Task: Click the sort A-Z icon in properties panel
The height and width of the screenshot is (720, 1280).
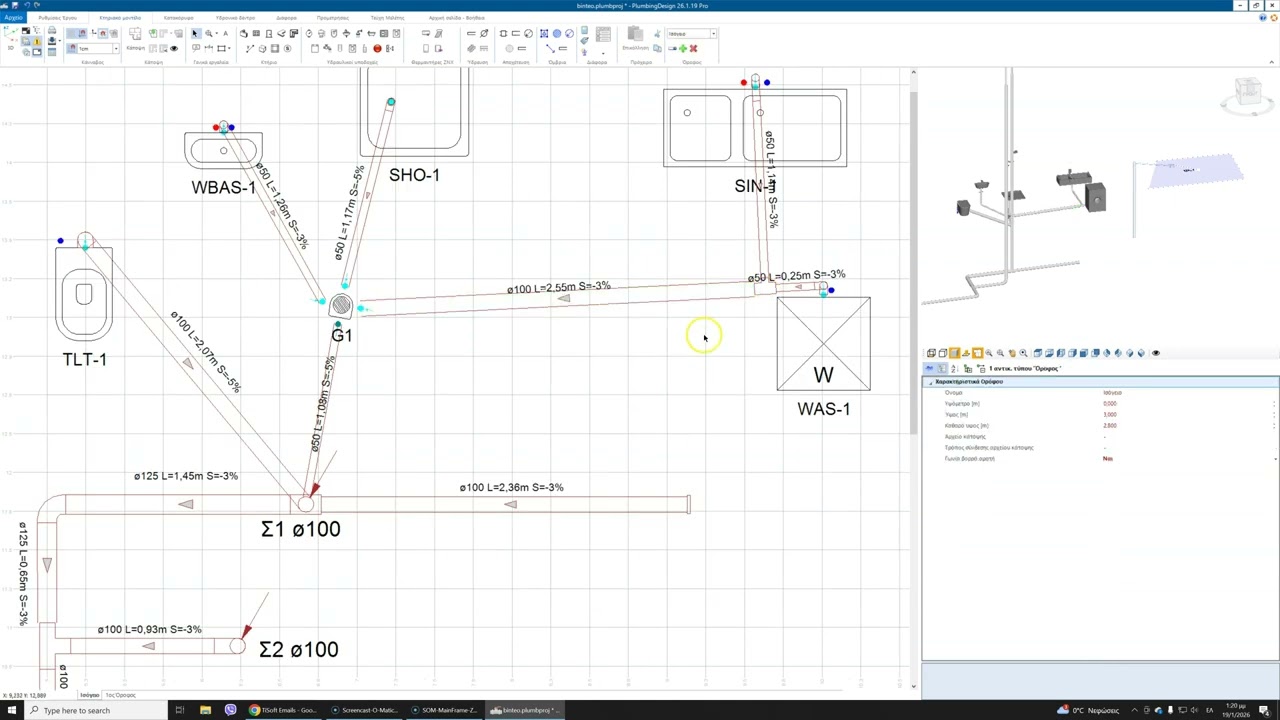Action: [x=954, y=368]
